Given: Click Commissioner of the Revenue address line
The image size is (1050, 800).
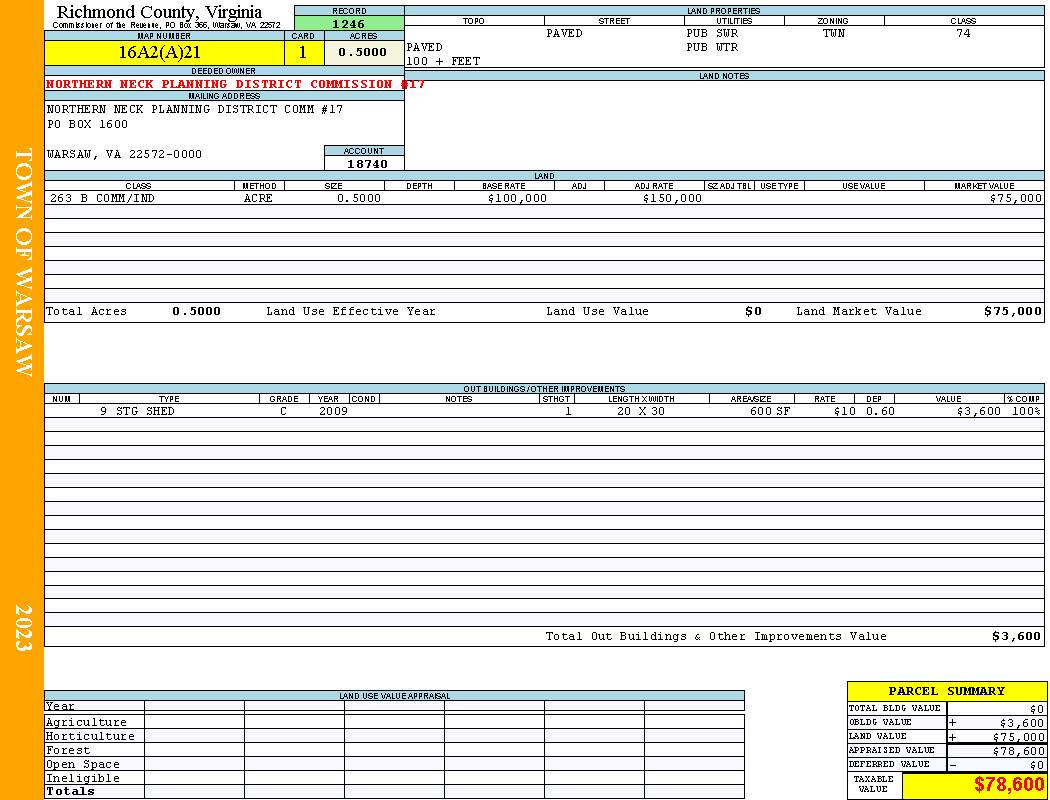Looking at the screenshot, I should (x=166, y=25).
